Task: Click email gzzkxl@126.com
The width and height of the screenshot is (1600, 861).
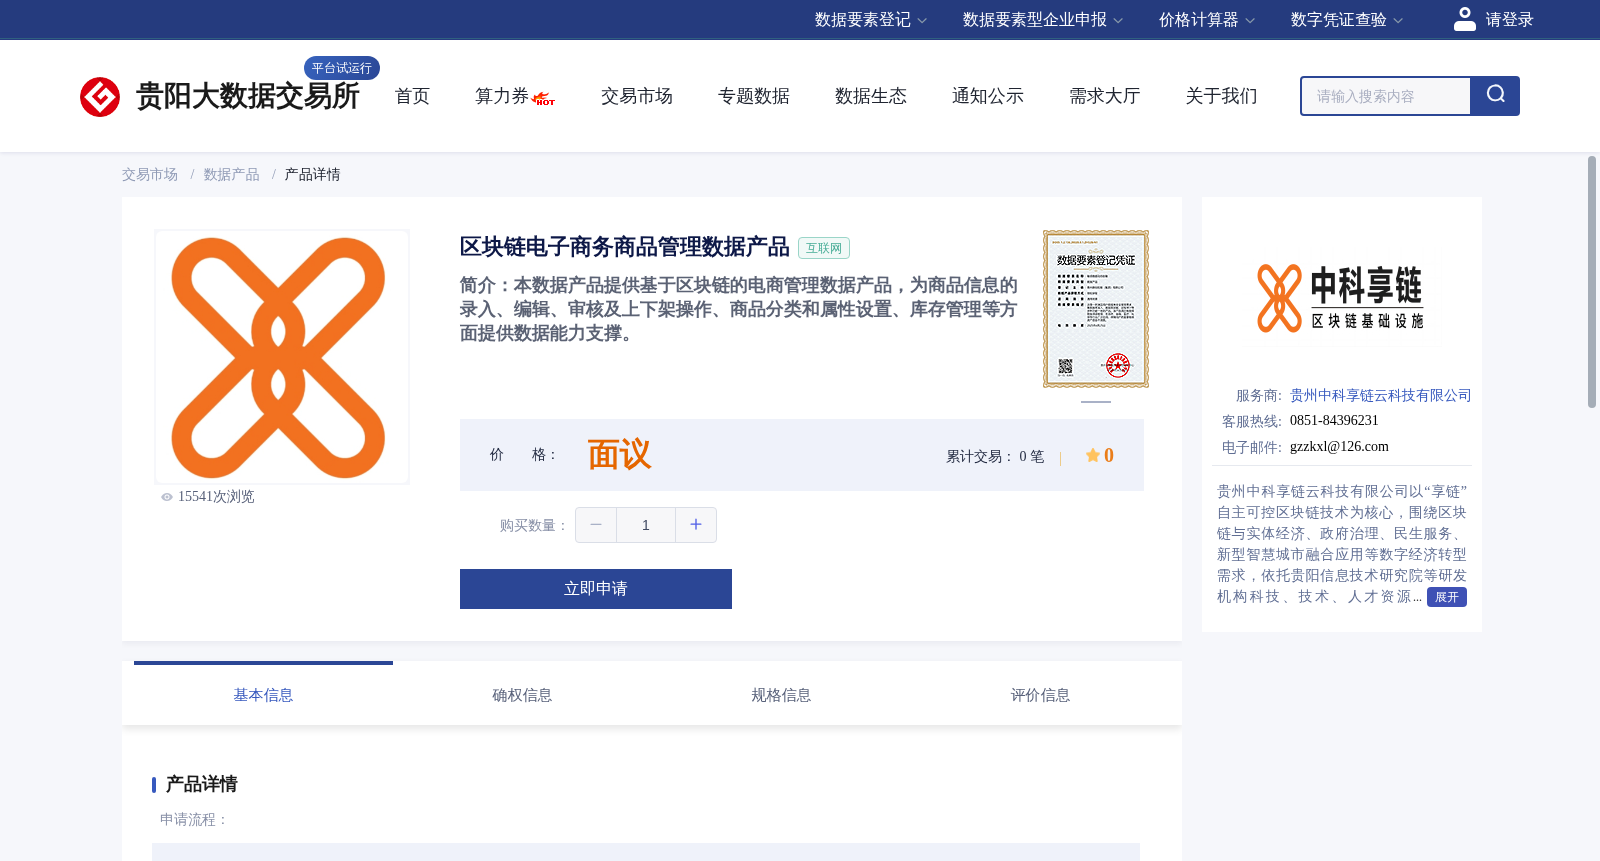Action: tap(1339, 447)
